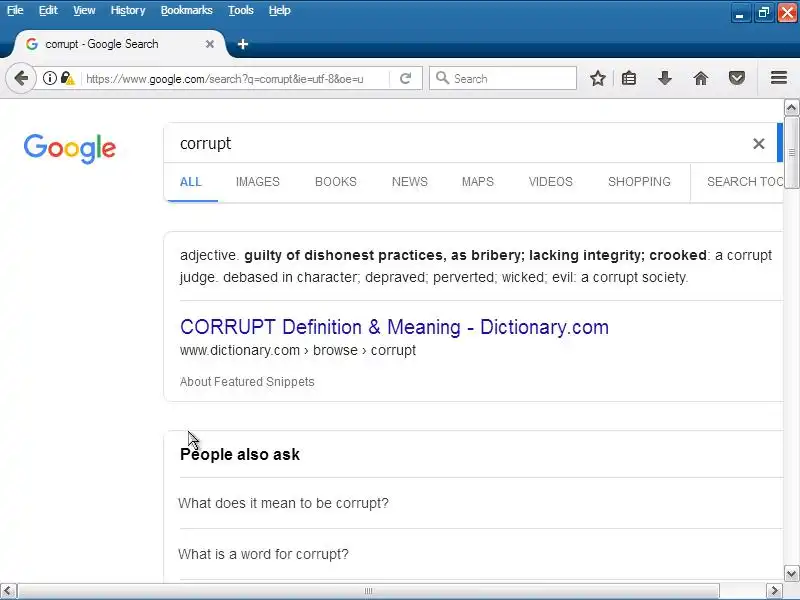Open the Edit menu
Screen dimensions: 800x600
[x=48, y=10]
